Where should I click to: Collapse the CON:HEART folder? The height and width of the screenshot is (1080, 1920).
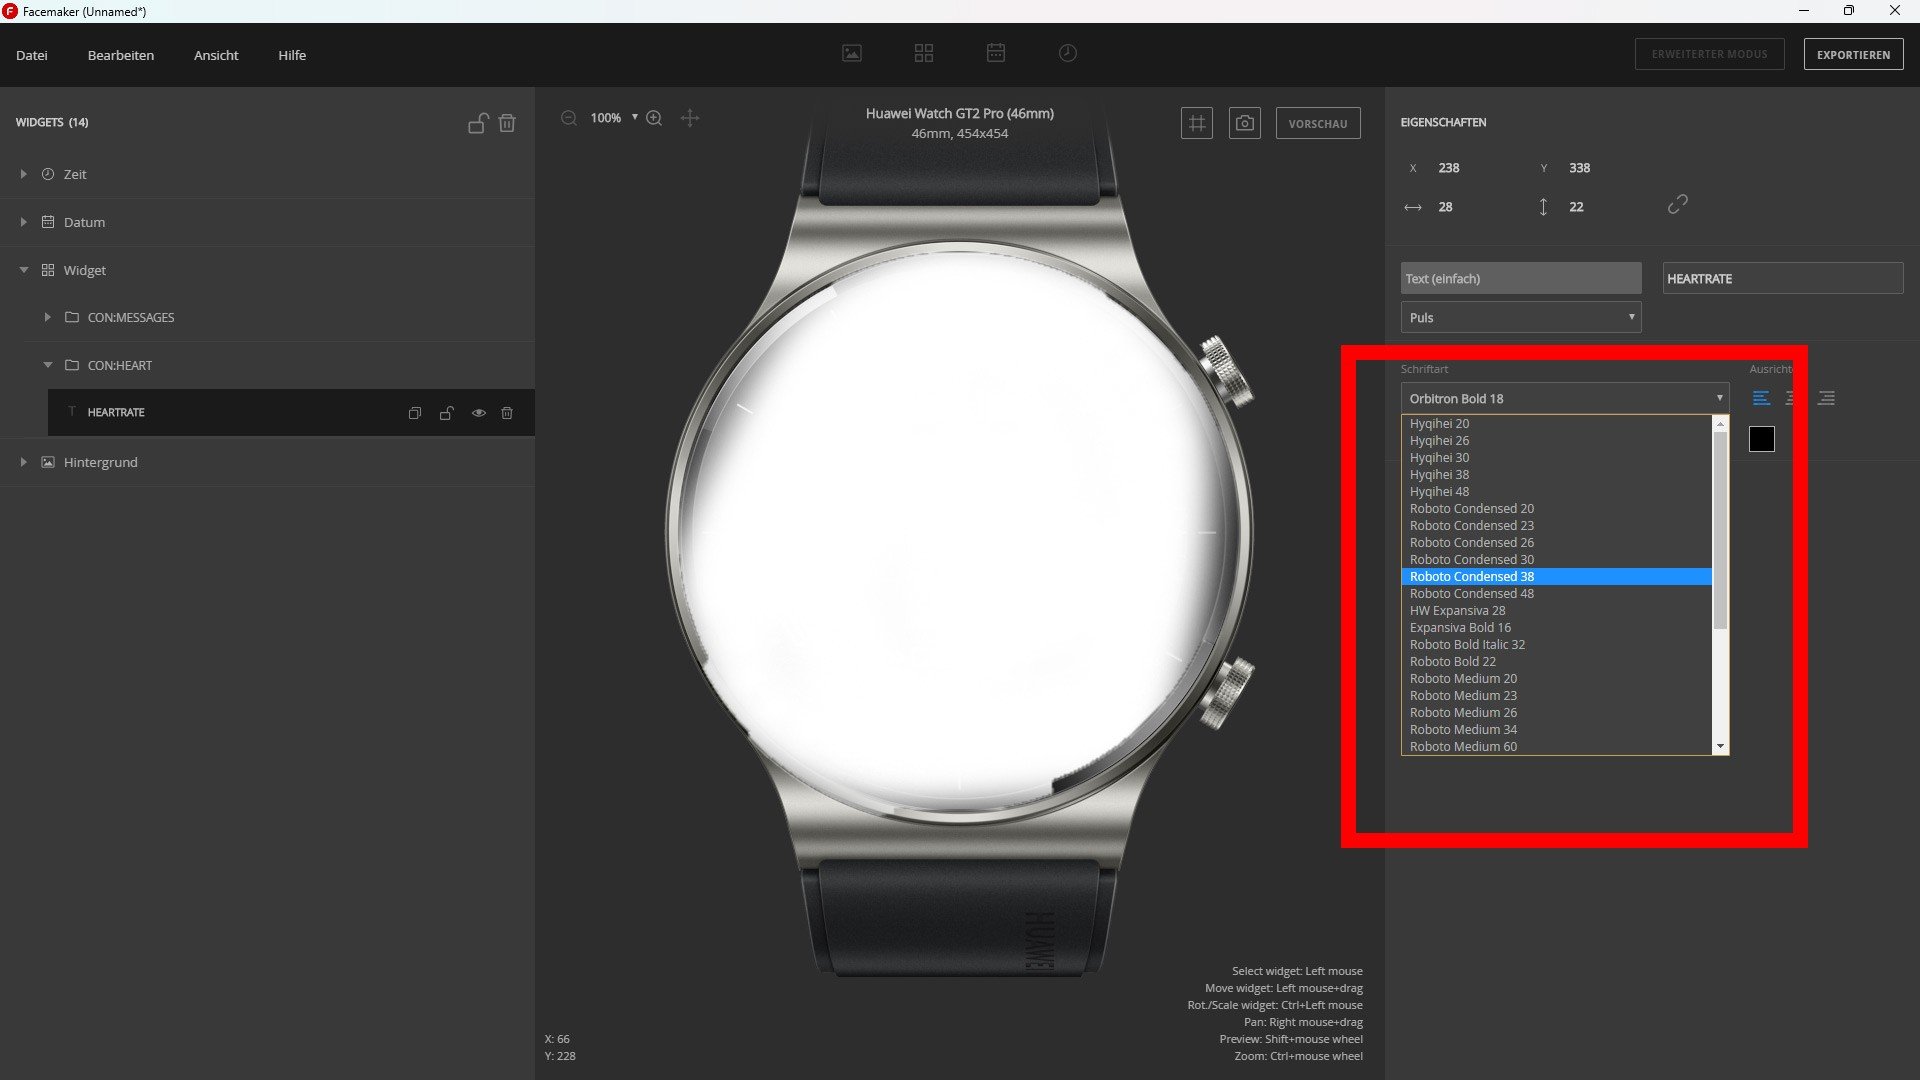point(48,365)
